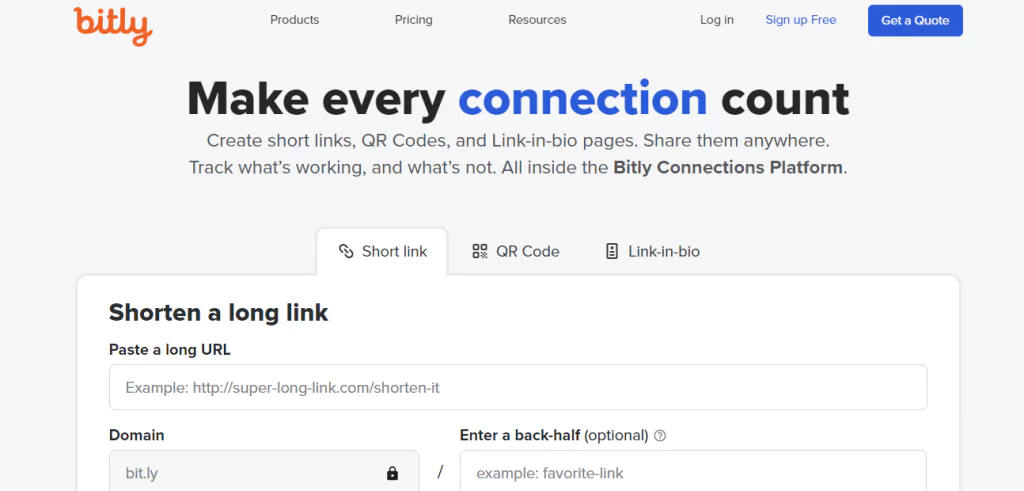Focus the back-half input field
Viewport: 1024px width, 491px height.
pos(693,473)
